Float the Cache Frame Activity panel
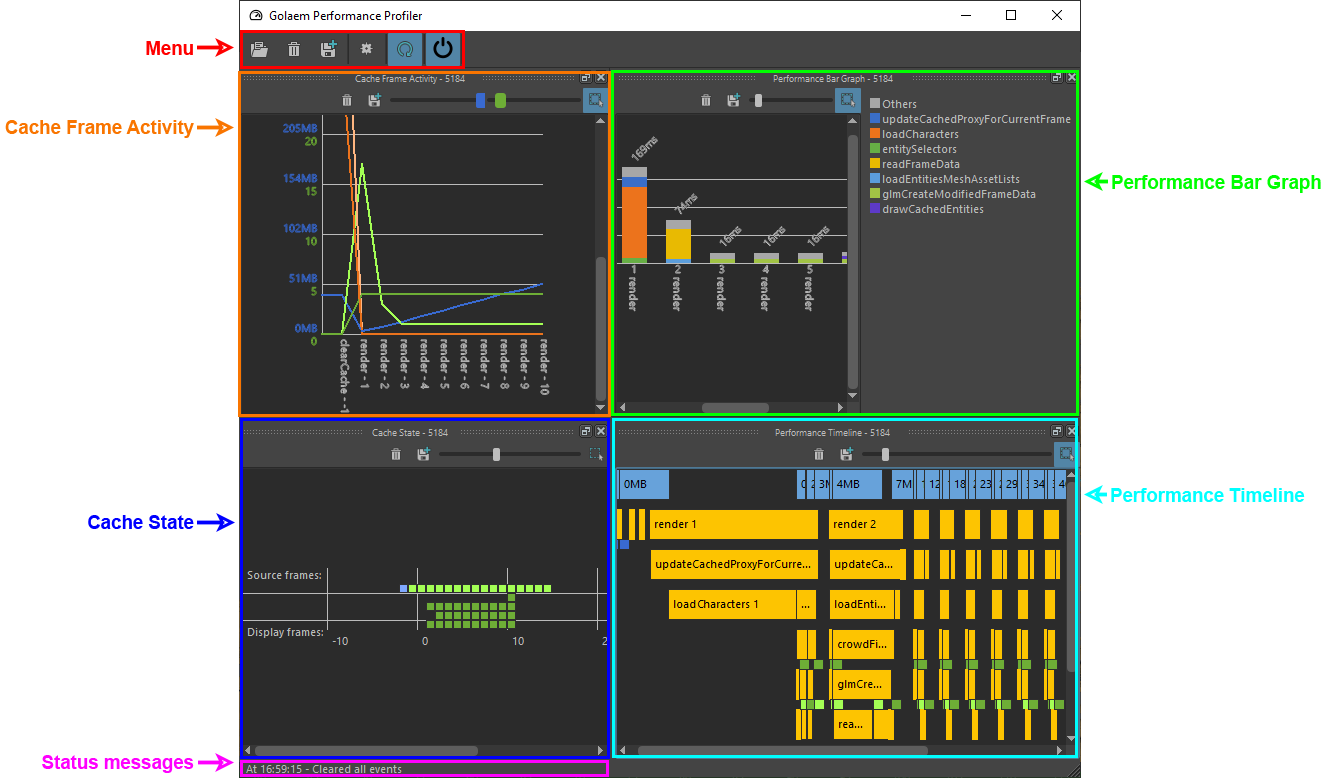The height and width of the screenshot is (778, 1343). point(587,77)
